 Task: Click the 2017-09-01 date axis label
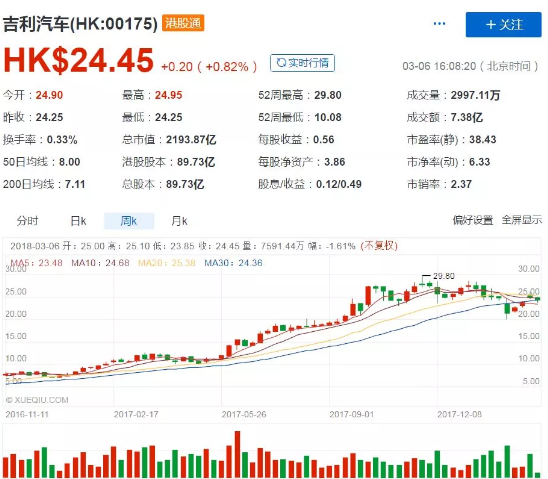(352, 414)
